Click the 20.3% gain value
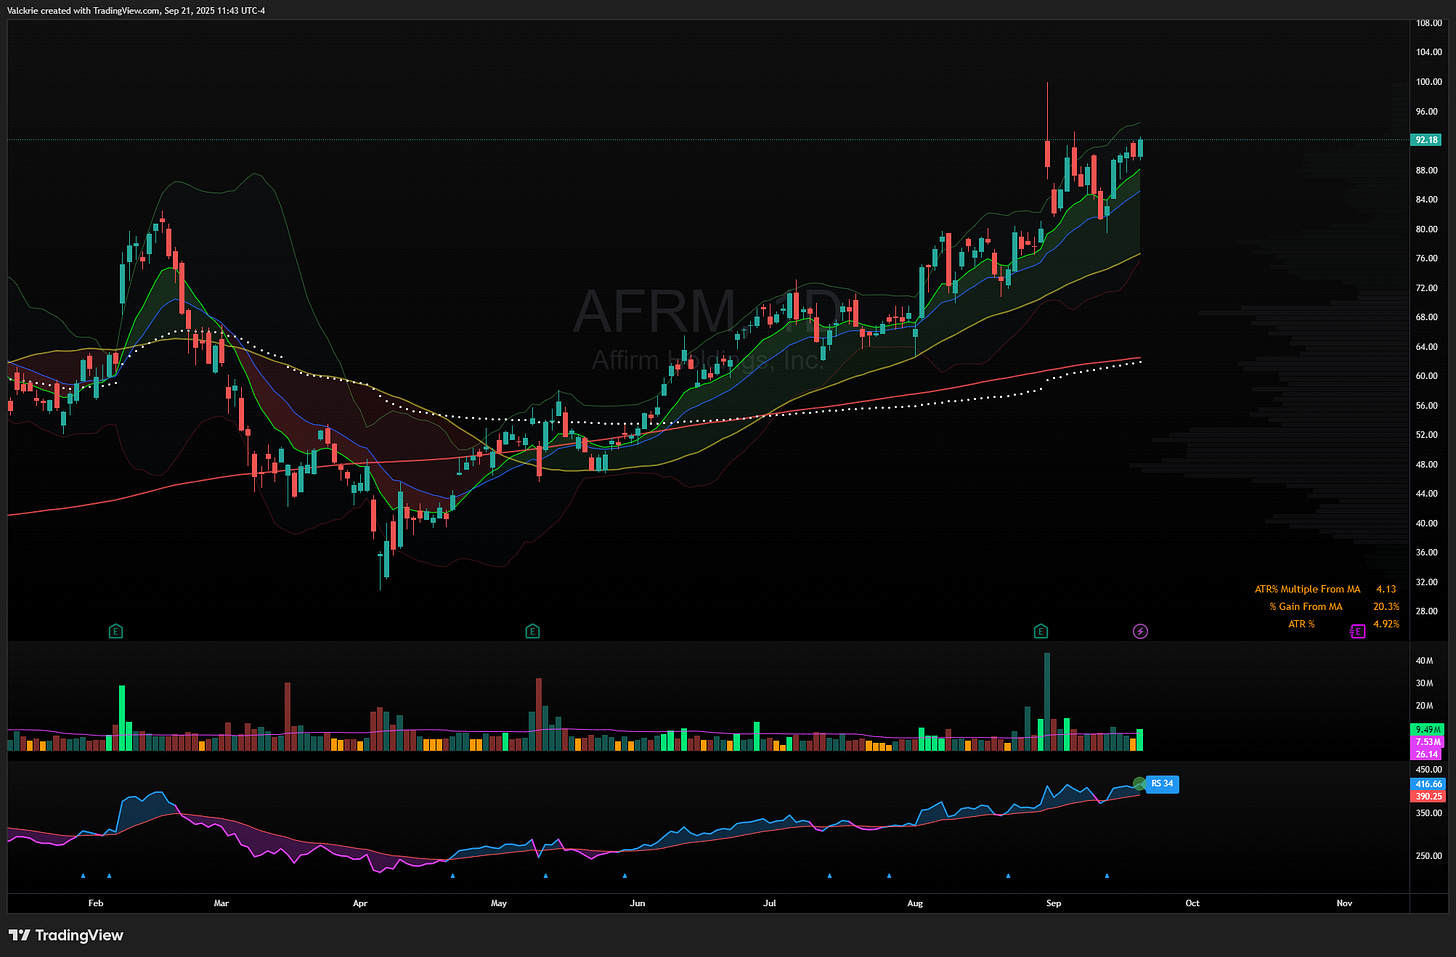The image size is (1456, 957). tap(1386, 606)
